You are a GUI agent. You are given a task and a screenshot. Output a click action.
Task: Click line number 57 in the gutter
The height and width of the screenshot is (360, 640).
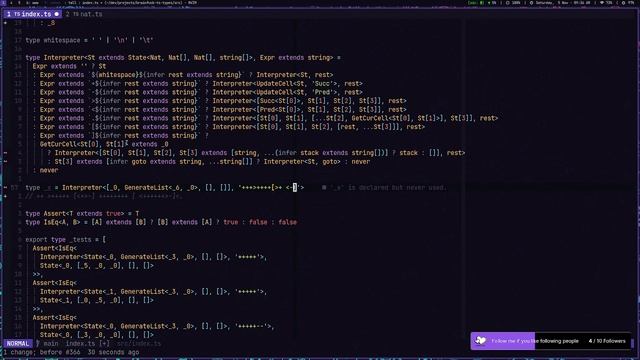click(15, 188)
